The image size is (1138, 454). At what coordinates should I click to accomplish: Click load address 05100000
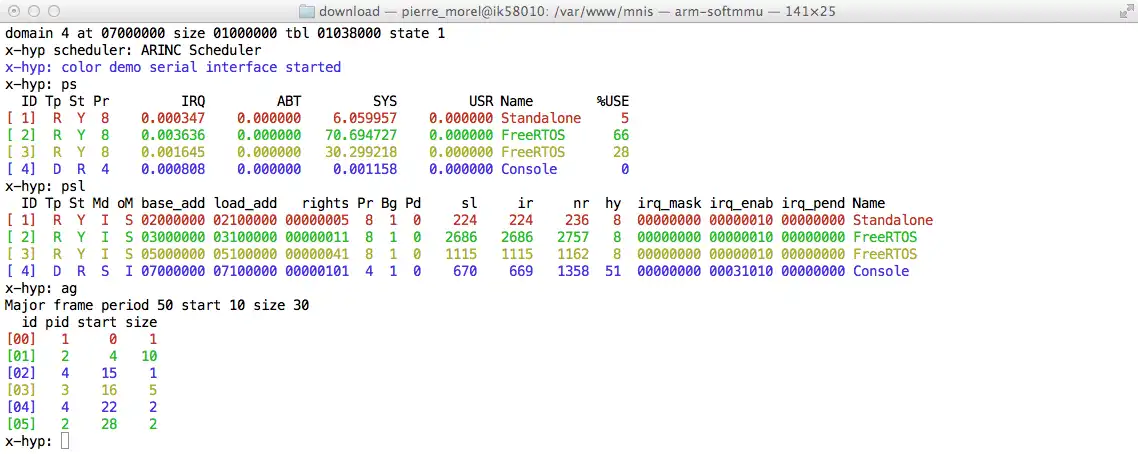tap(245, 254)
